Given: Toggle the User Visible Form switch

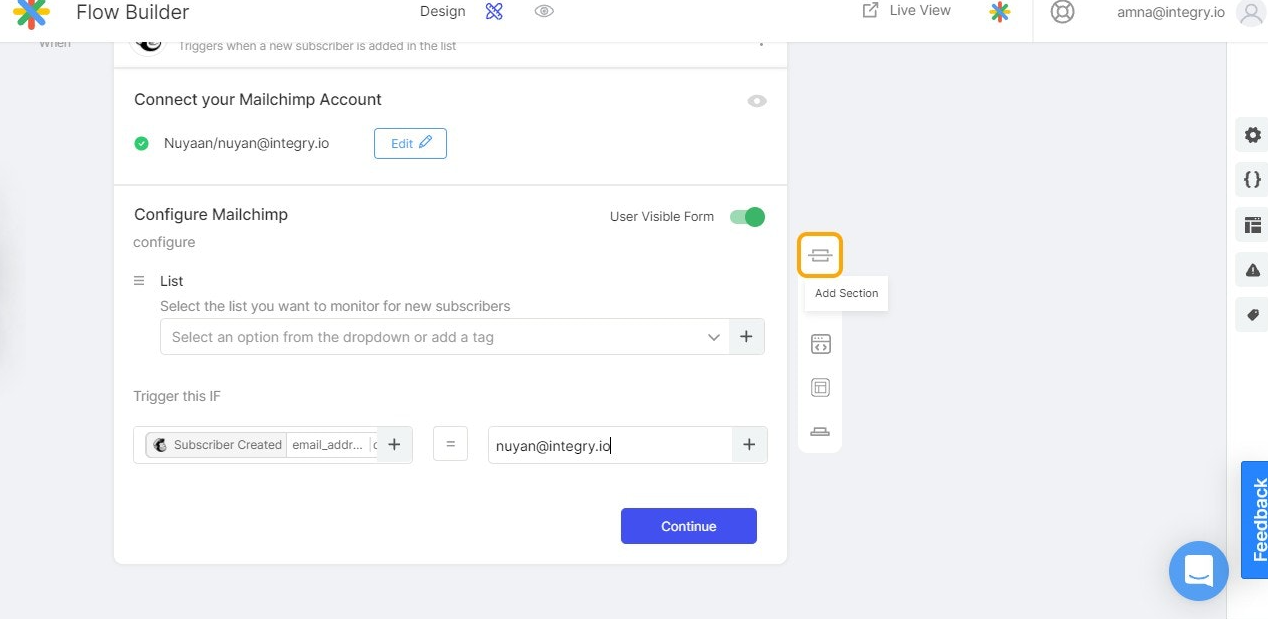Looking at the screenshot, I should pyautogui.click(x=747, y=217).
